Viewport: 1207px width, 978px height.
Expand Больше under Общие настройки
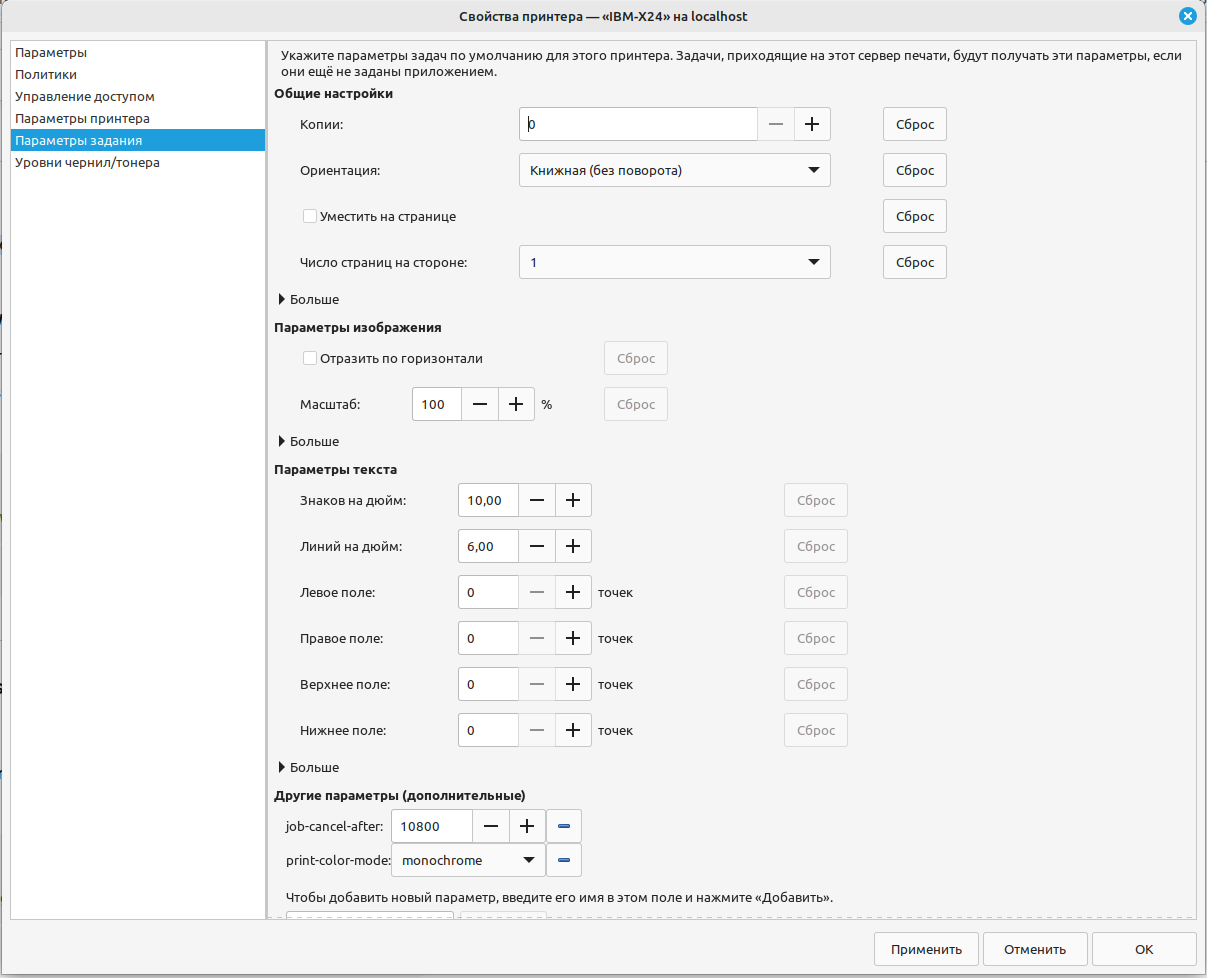309,299
